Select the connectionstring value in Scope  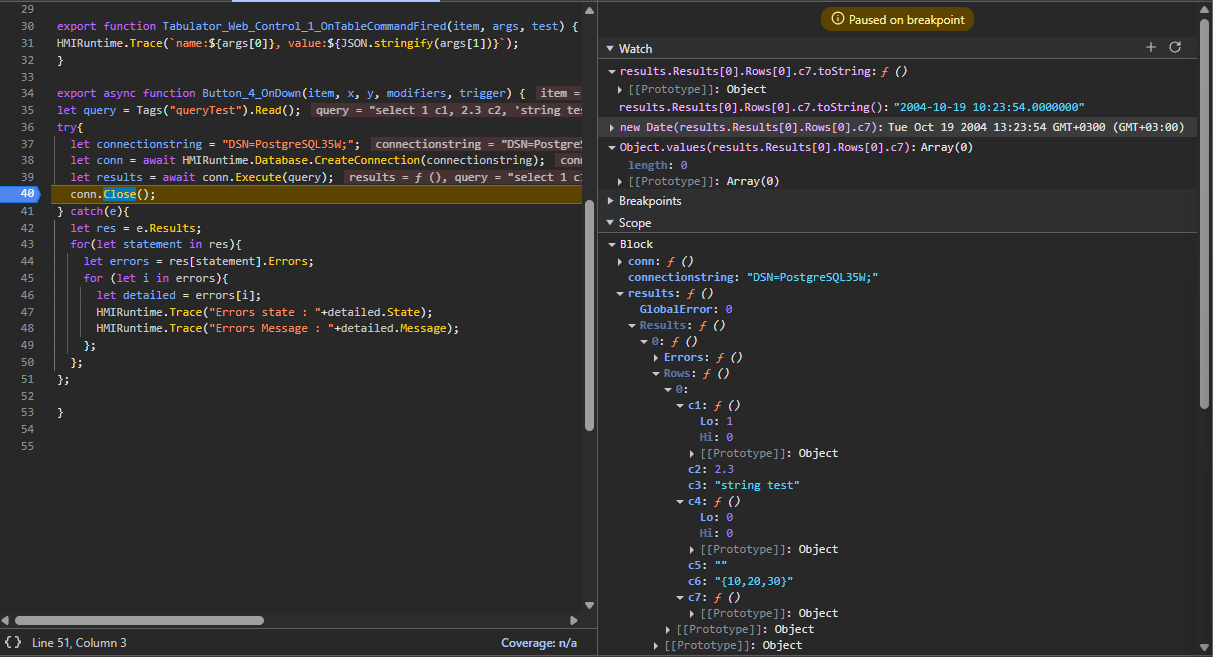[x=813, y=277]
